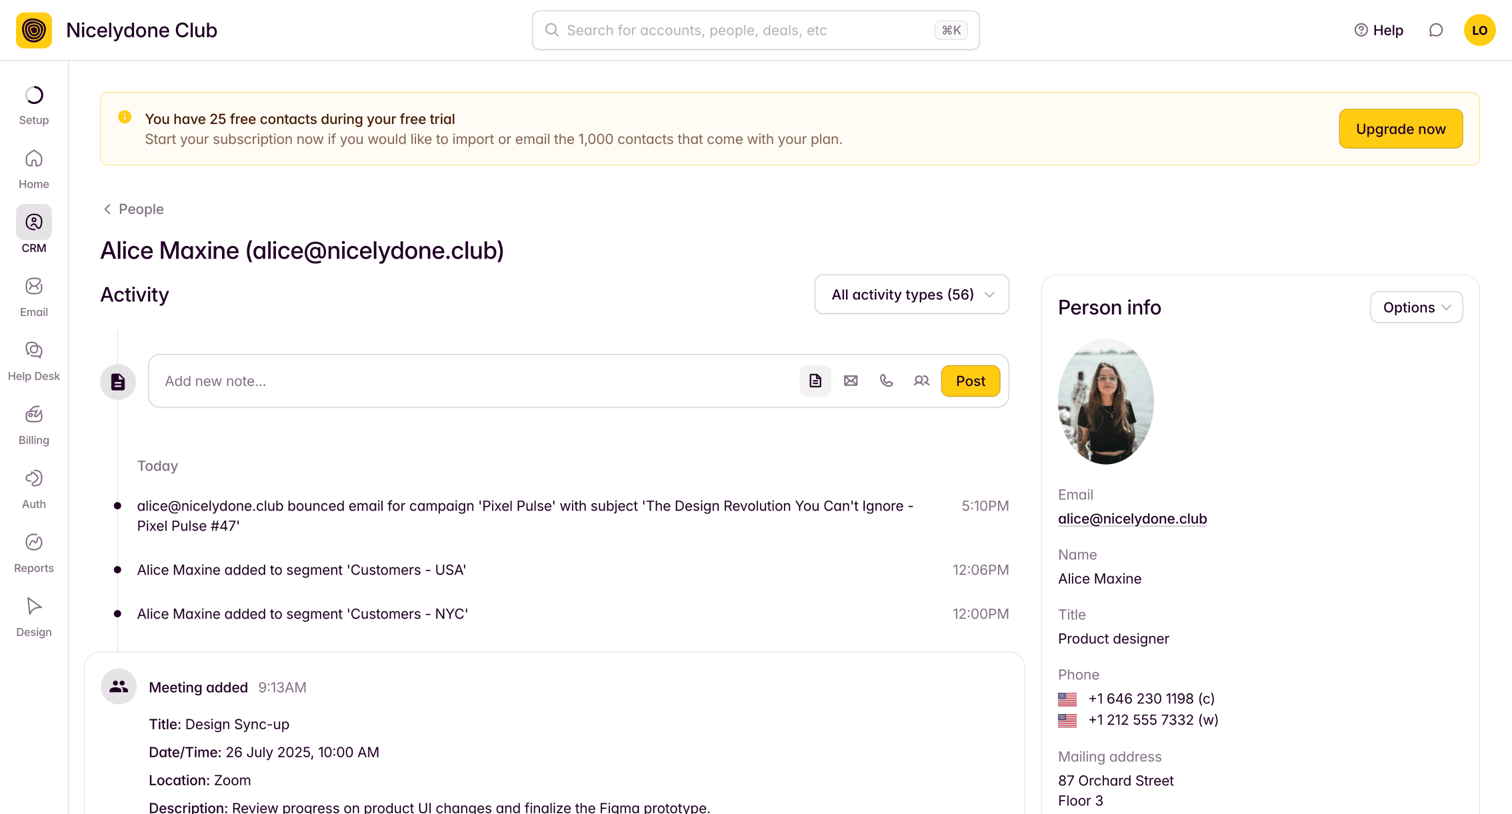Click the 'Customers - NYC' segment activity
1512x814 pixels.
tap(302, 614)
